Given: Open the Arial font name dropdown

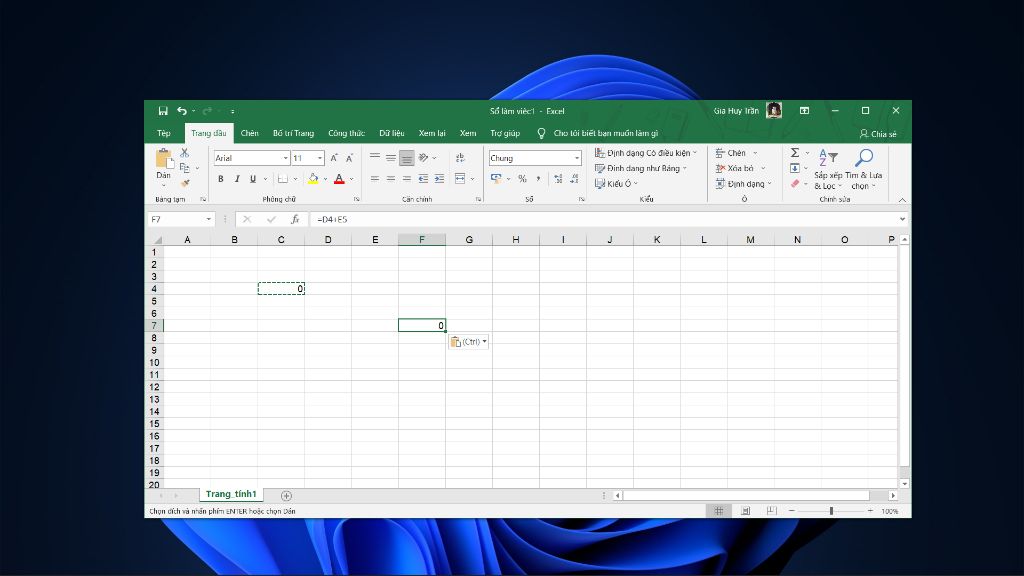Looking at the screenshot, I should (x=285, y=158).
